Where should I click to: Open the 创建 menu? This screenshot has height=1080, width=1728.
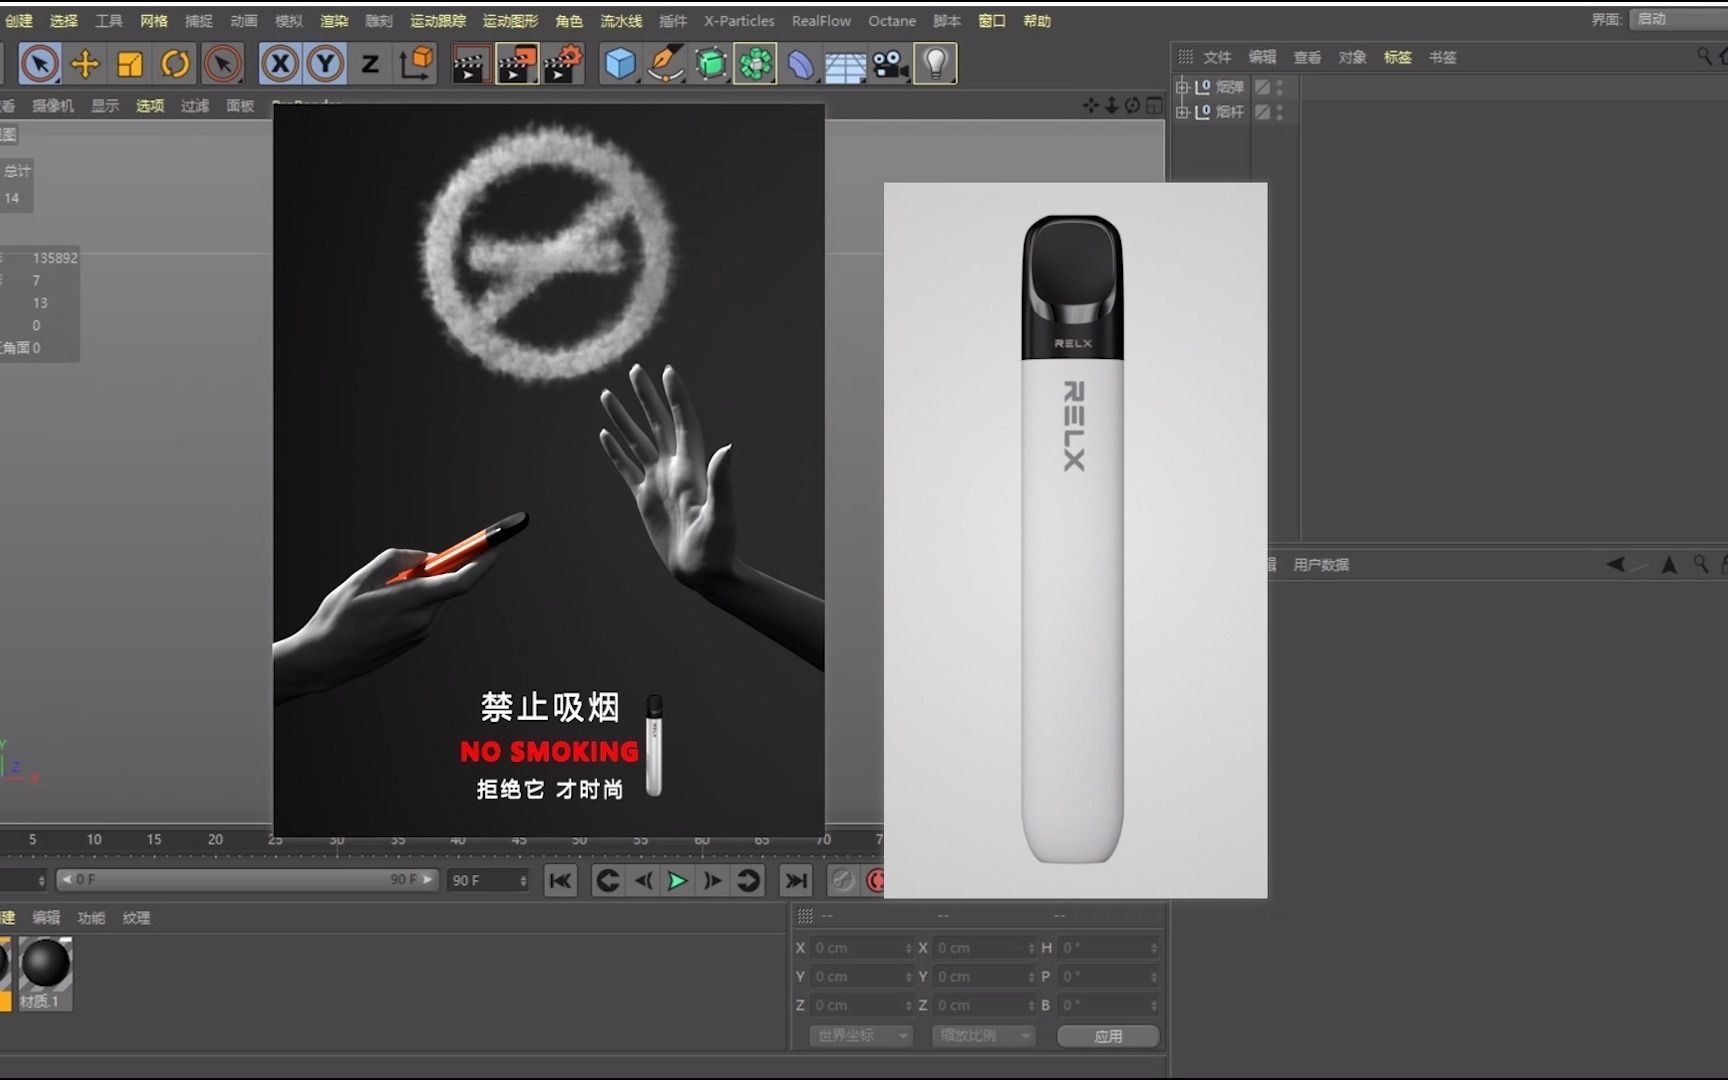[18, 20]
